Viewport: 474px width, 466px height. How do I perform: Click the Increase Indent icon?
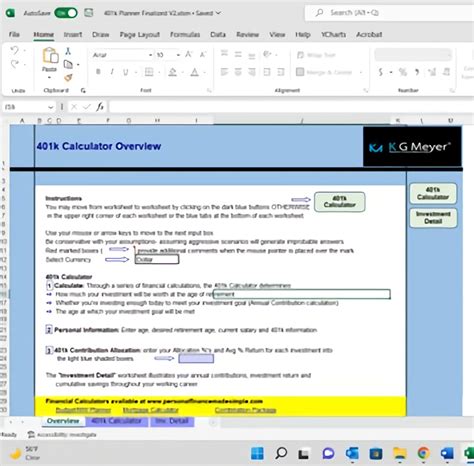pos(281,72)
